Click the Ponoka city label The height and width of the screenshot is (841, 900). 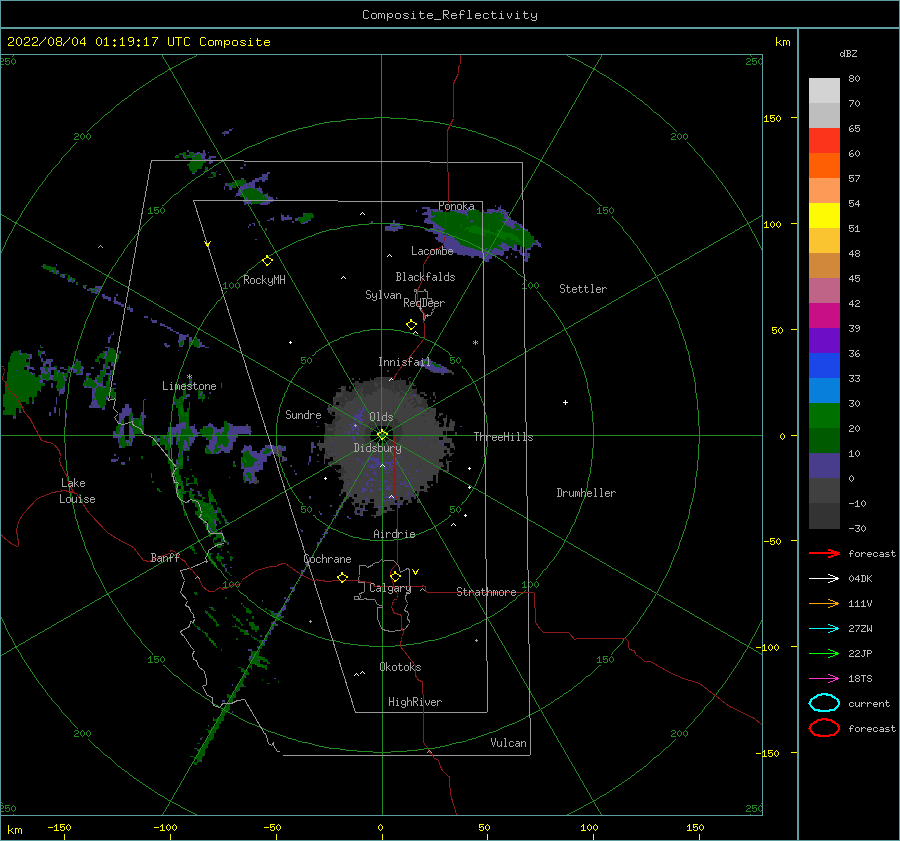point(456,206)
